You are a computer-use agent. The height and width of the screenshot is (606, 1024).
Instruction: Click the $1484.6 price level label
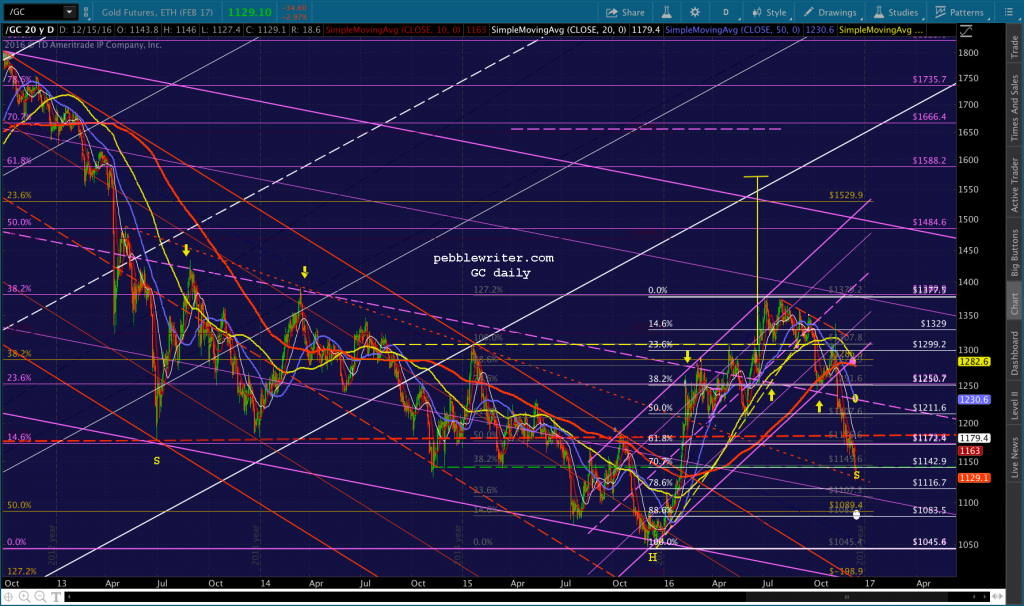pyautogui.click(x=929, y=222)
